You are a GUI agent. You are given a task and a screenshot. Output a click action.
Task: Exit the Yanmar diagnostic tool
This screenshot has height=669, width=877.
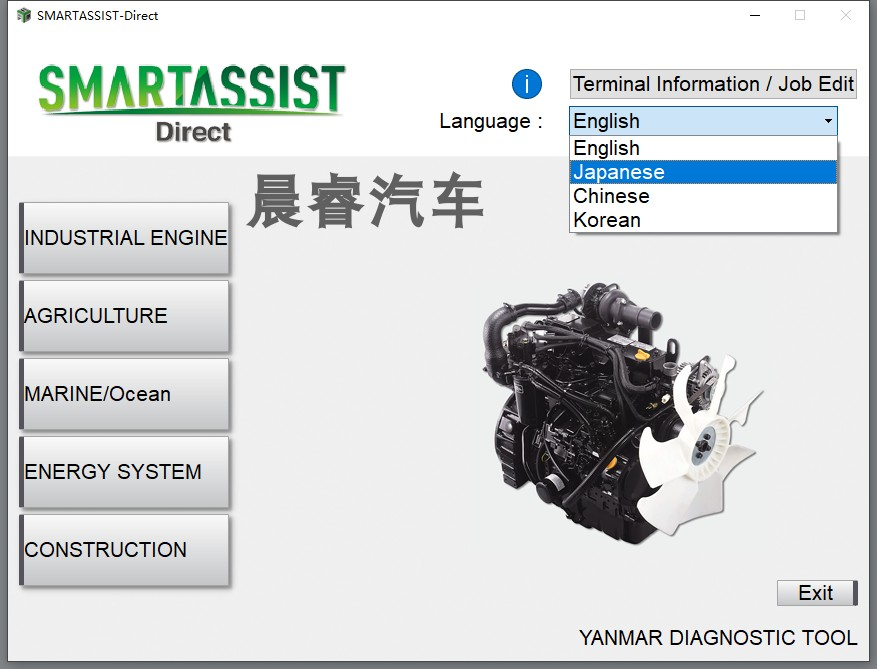[817, 593]
